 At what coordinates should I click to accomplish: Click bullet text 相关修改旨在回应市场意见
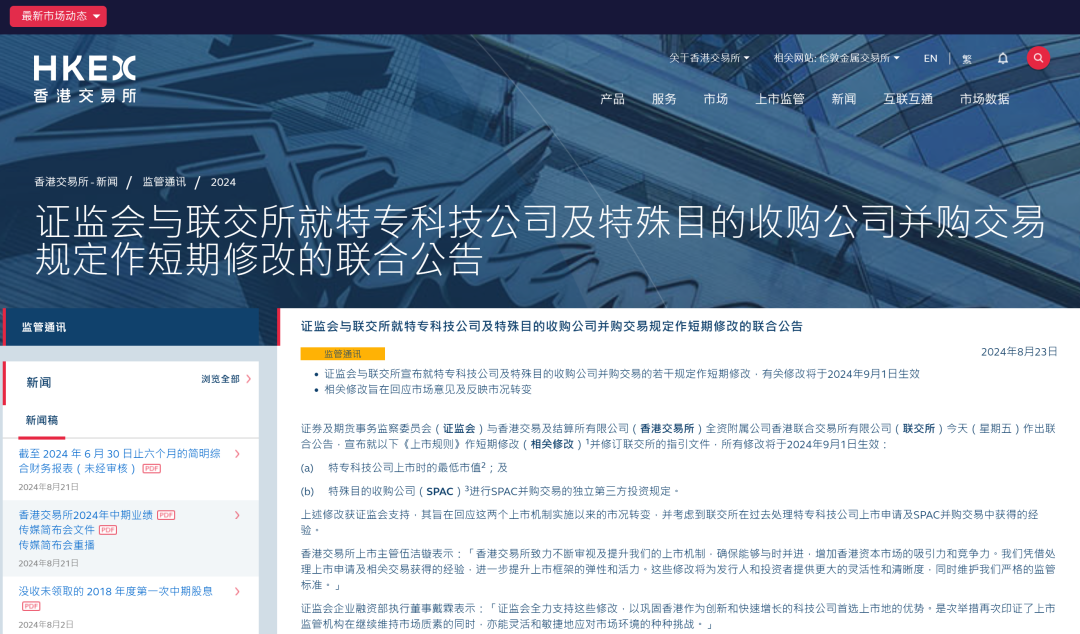pyautogui.click(x=428, y=389)
